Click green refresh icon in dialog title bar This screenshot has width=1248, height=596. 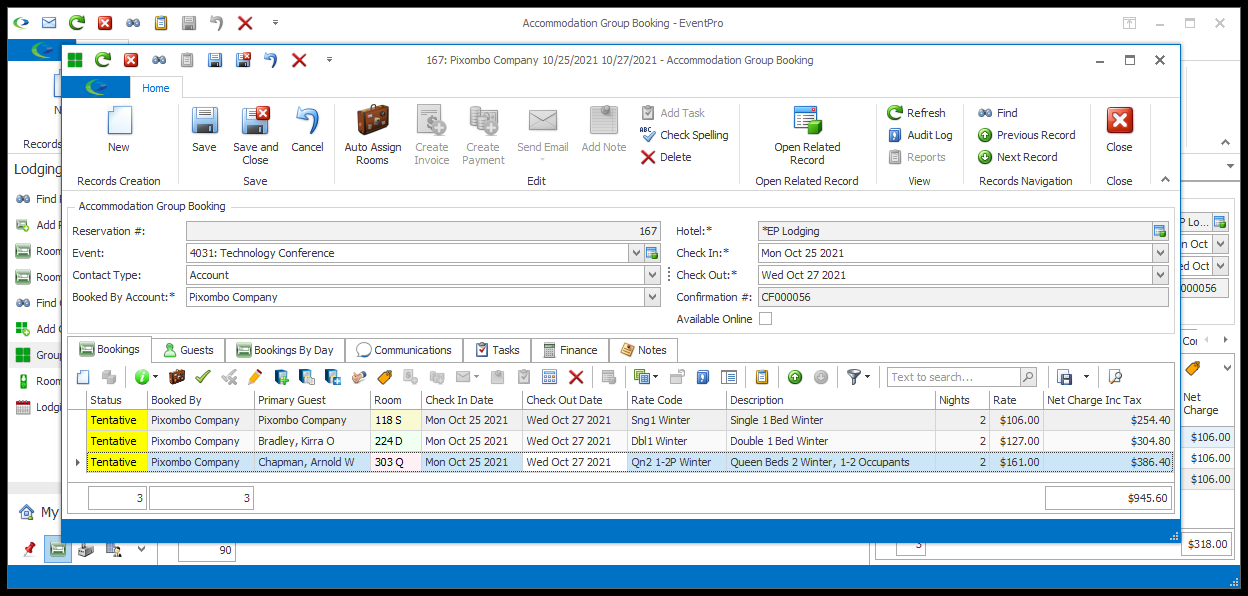coord(102,60)
